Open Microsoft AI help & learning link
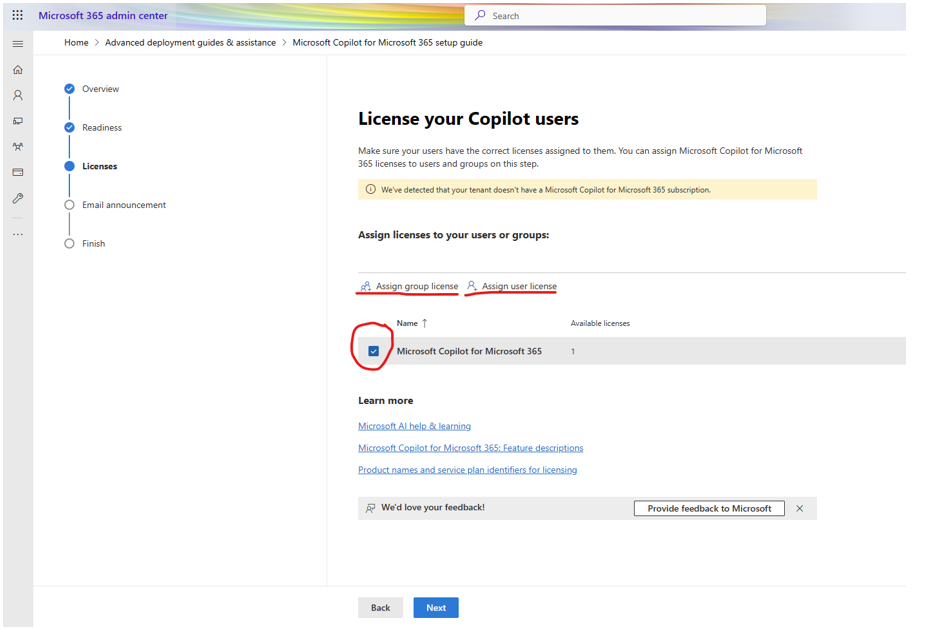The image size is (950, 629). tap(414, 426)
